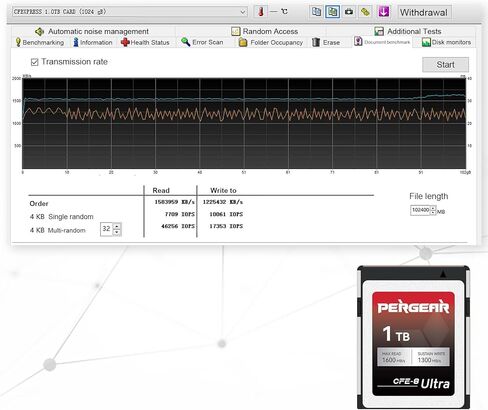Toggle the Transmission rate checkbox
The height and width of the screenshot is (410, 488).
pyautogui.click(x=34, y=62)
